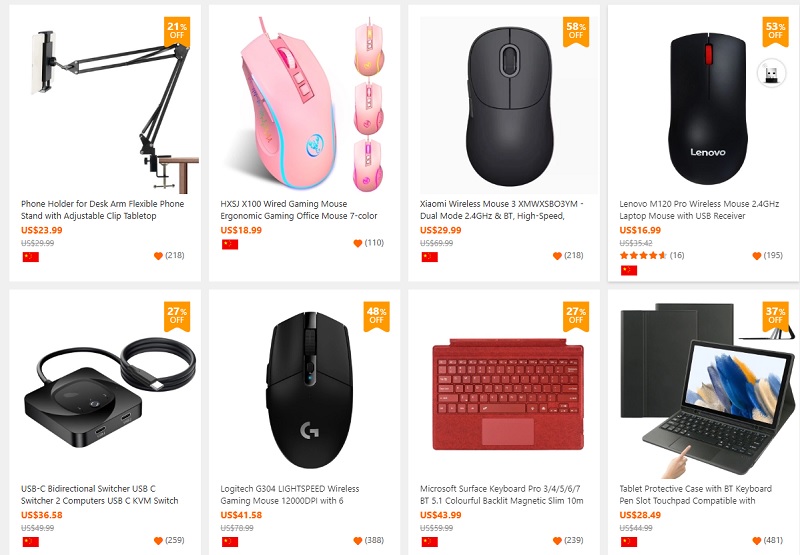Screen dimensions: 800x555
Task: Like the HXSJ X100 mouse heart icon
Action: pyautogui.click(x=358, y=243)
